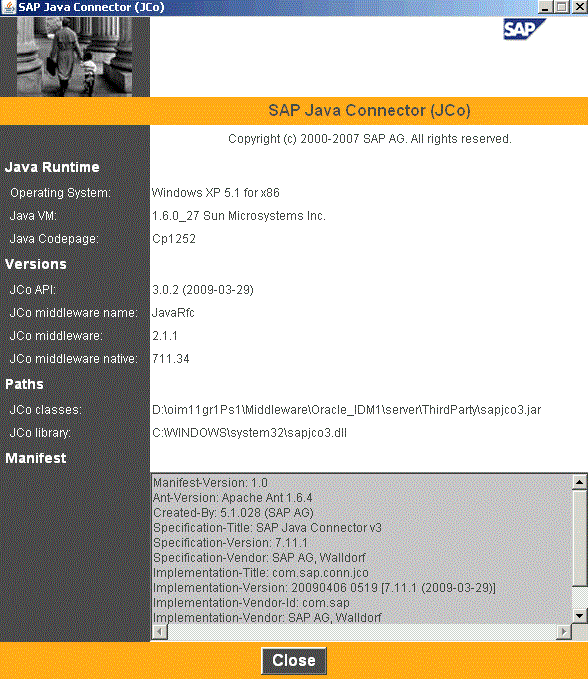The width and height of the screenshot is (588, 679).
Task: Select the 'Java Runtime' section heading
Action: (x=52, y=167)
